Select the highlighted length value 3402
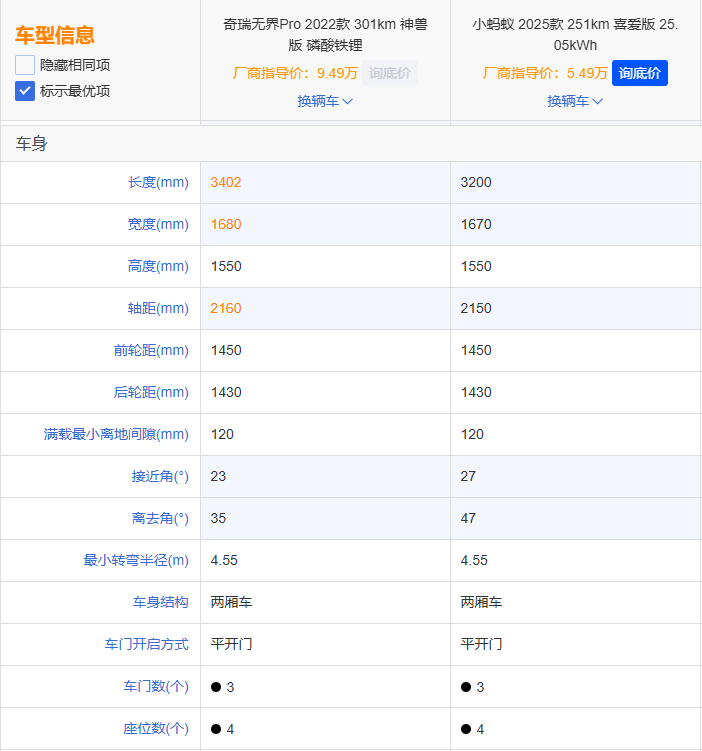The height and width of the screenshot is (751, 702). [x=226, y=182]
